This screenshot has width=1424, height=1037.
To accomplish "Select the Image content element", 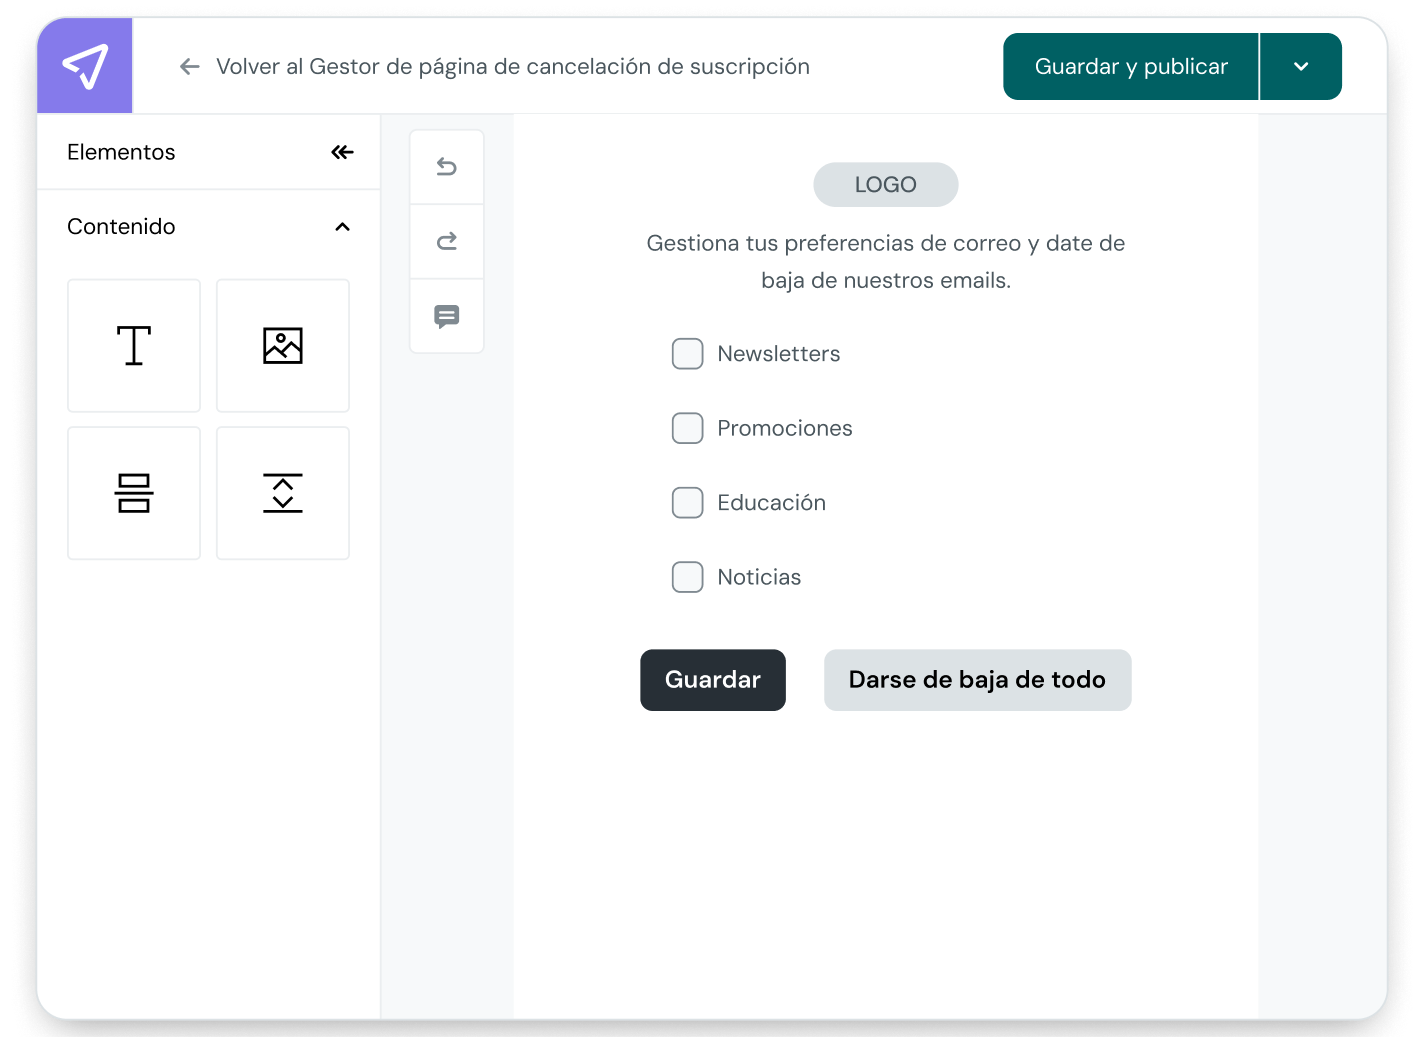I will coord(282,345).
